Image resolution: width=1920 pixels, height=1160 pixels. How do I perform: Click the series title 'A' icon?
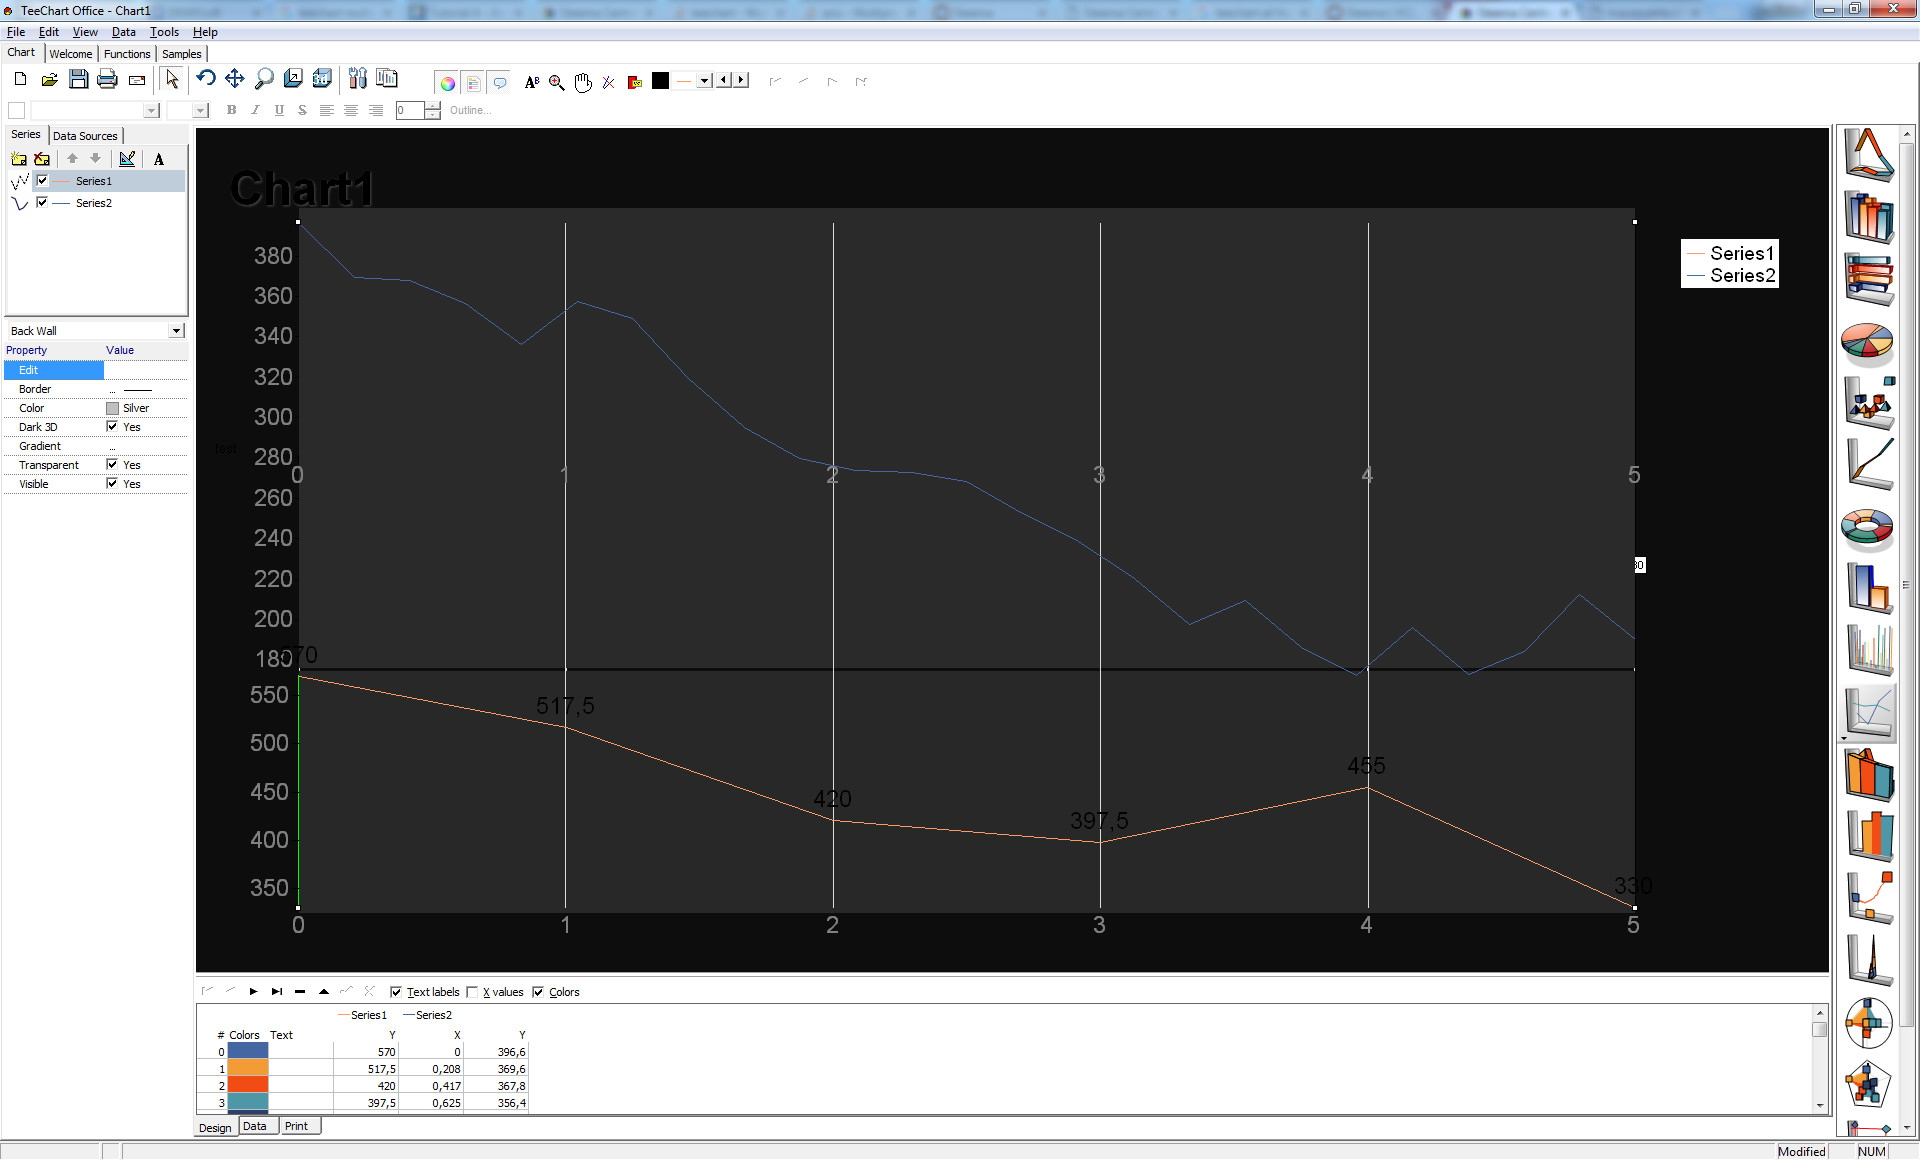159,159
